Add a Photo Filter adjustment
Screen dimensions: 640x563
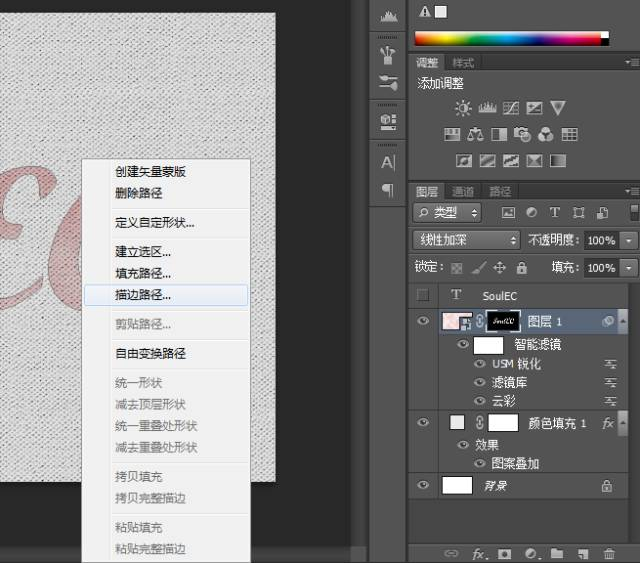[522, 134]
